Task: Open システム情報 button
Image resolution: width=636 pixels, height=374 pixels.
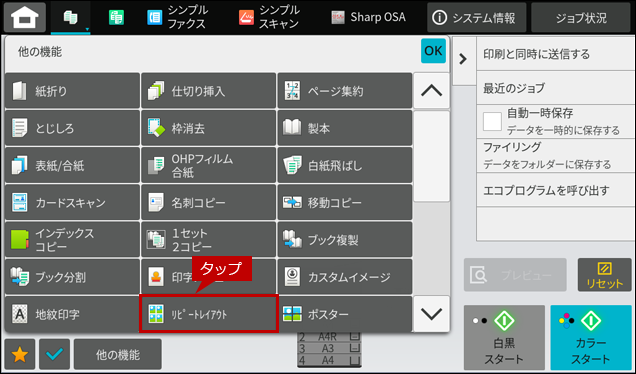Action: (x=477, y=17)
